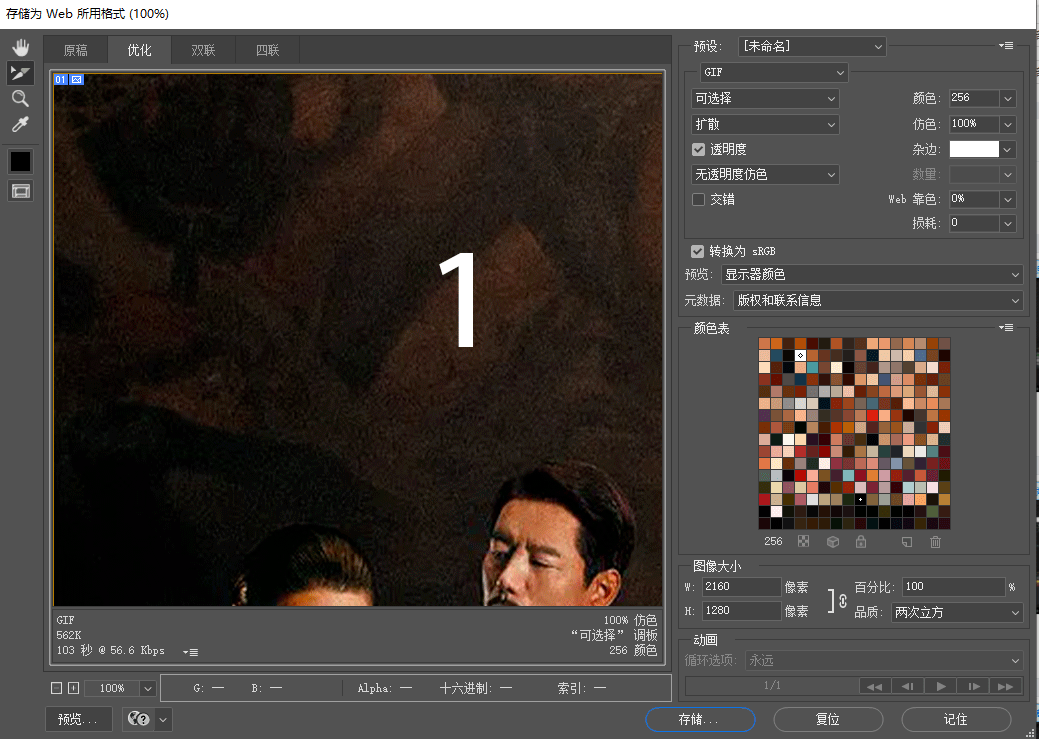
Task: Toggle the 转换为 sRGB checkbox
Action: click(x=697, y=251)
